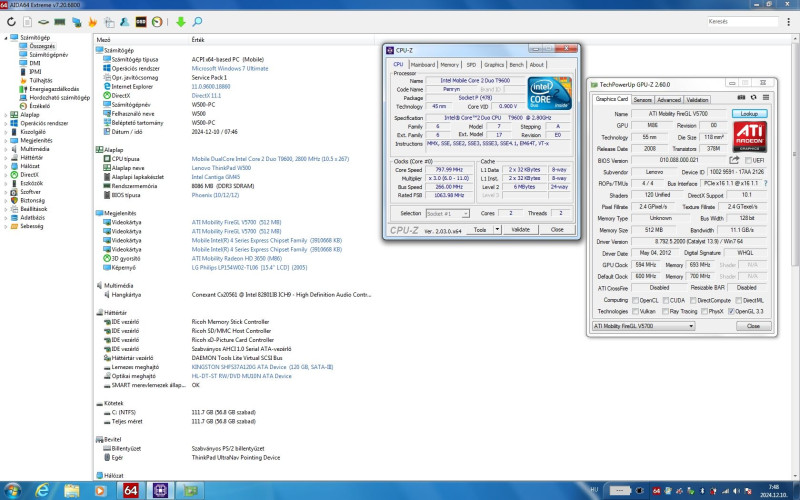Expand the Alaplap tree node

(x=6, y=115)
